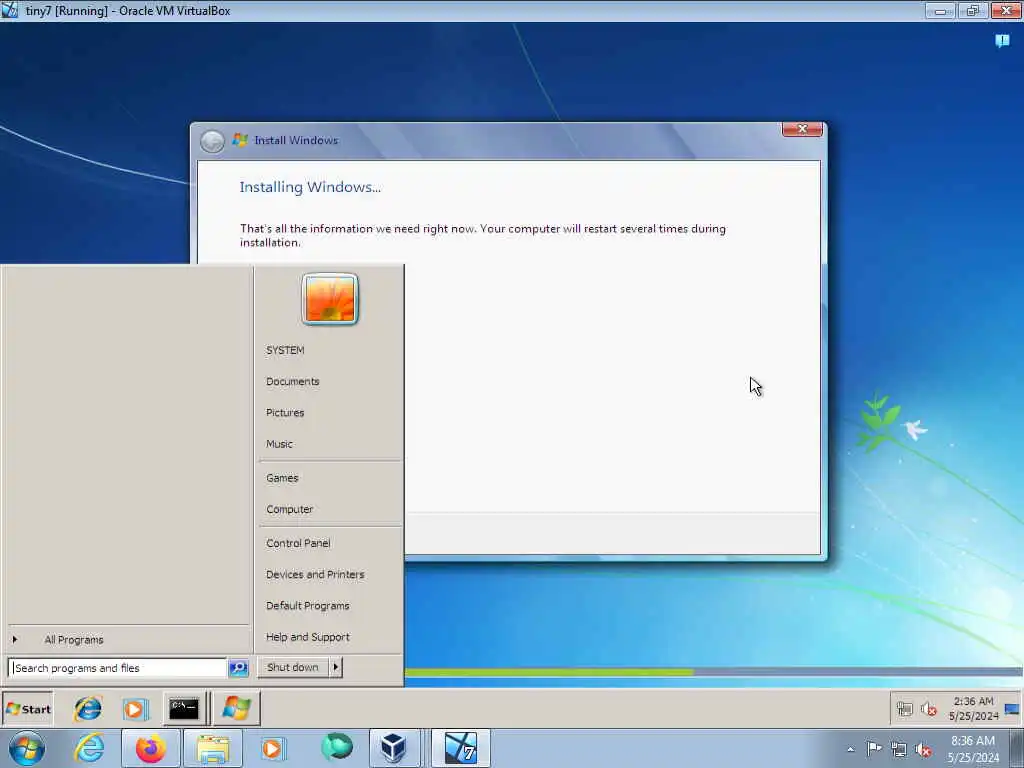The height and width of the screenshot is (768, 1024).
Task: Click the back arrow in Install Windows
Action: click(212, 141)
